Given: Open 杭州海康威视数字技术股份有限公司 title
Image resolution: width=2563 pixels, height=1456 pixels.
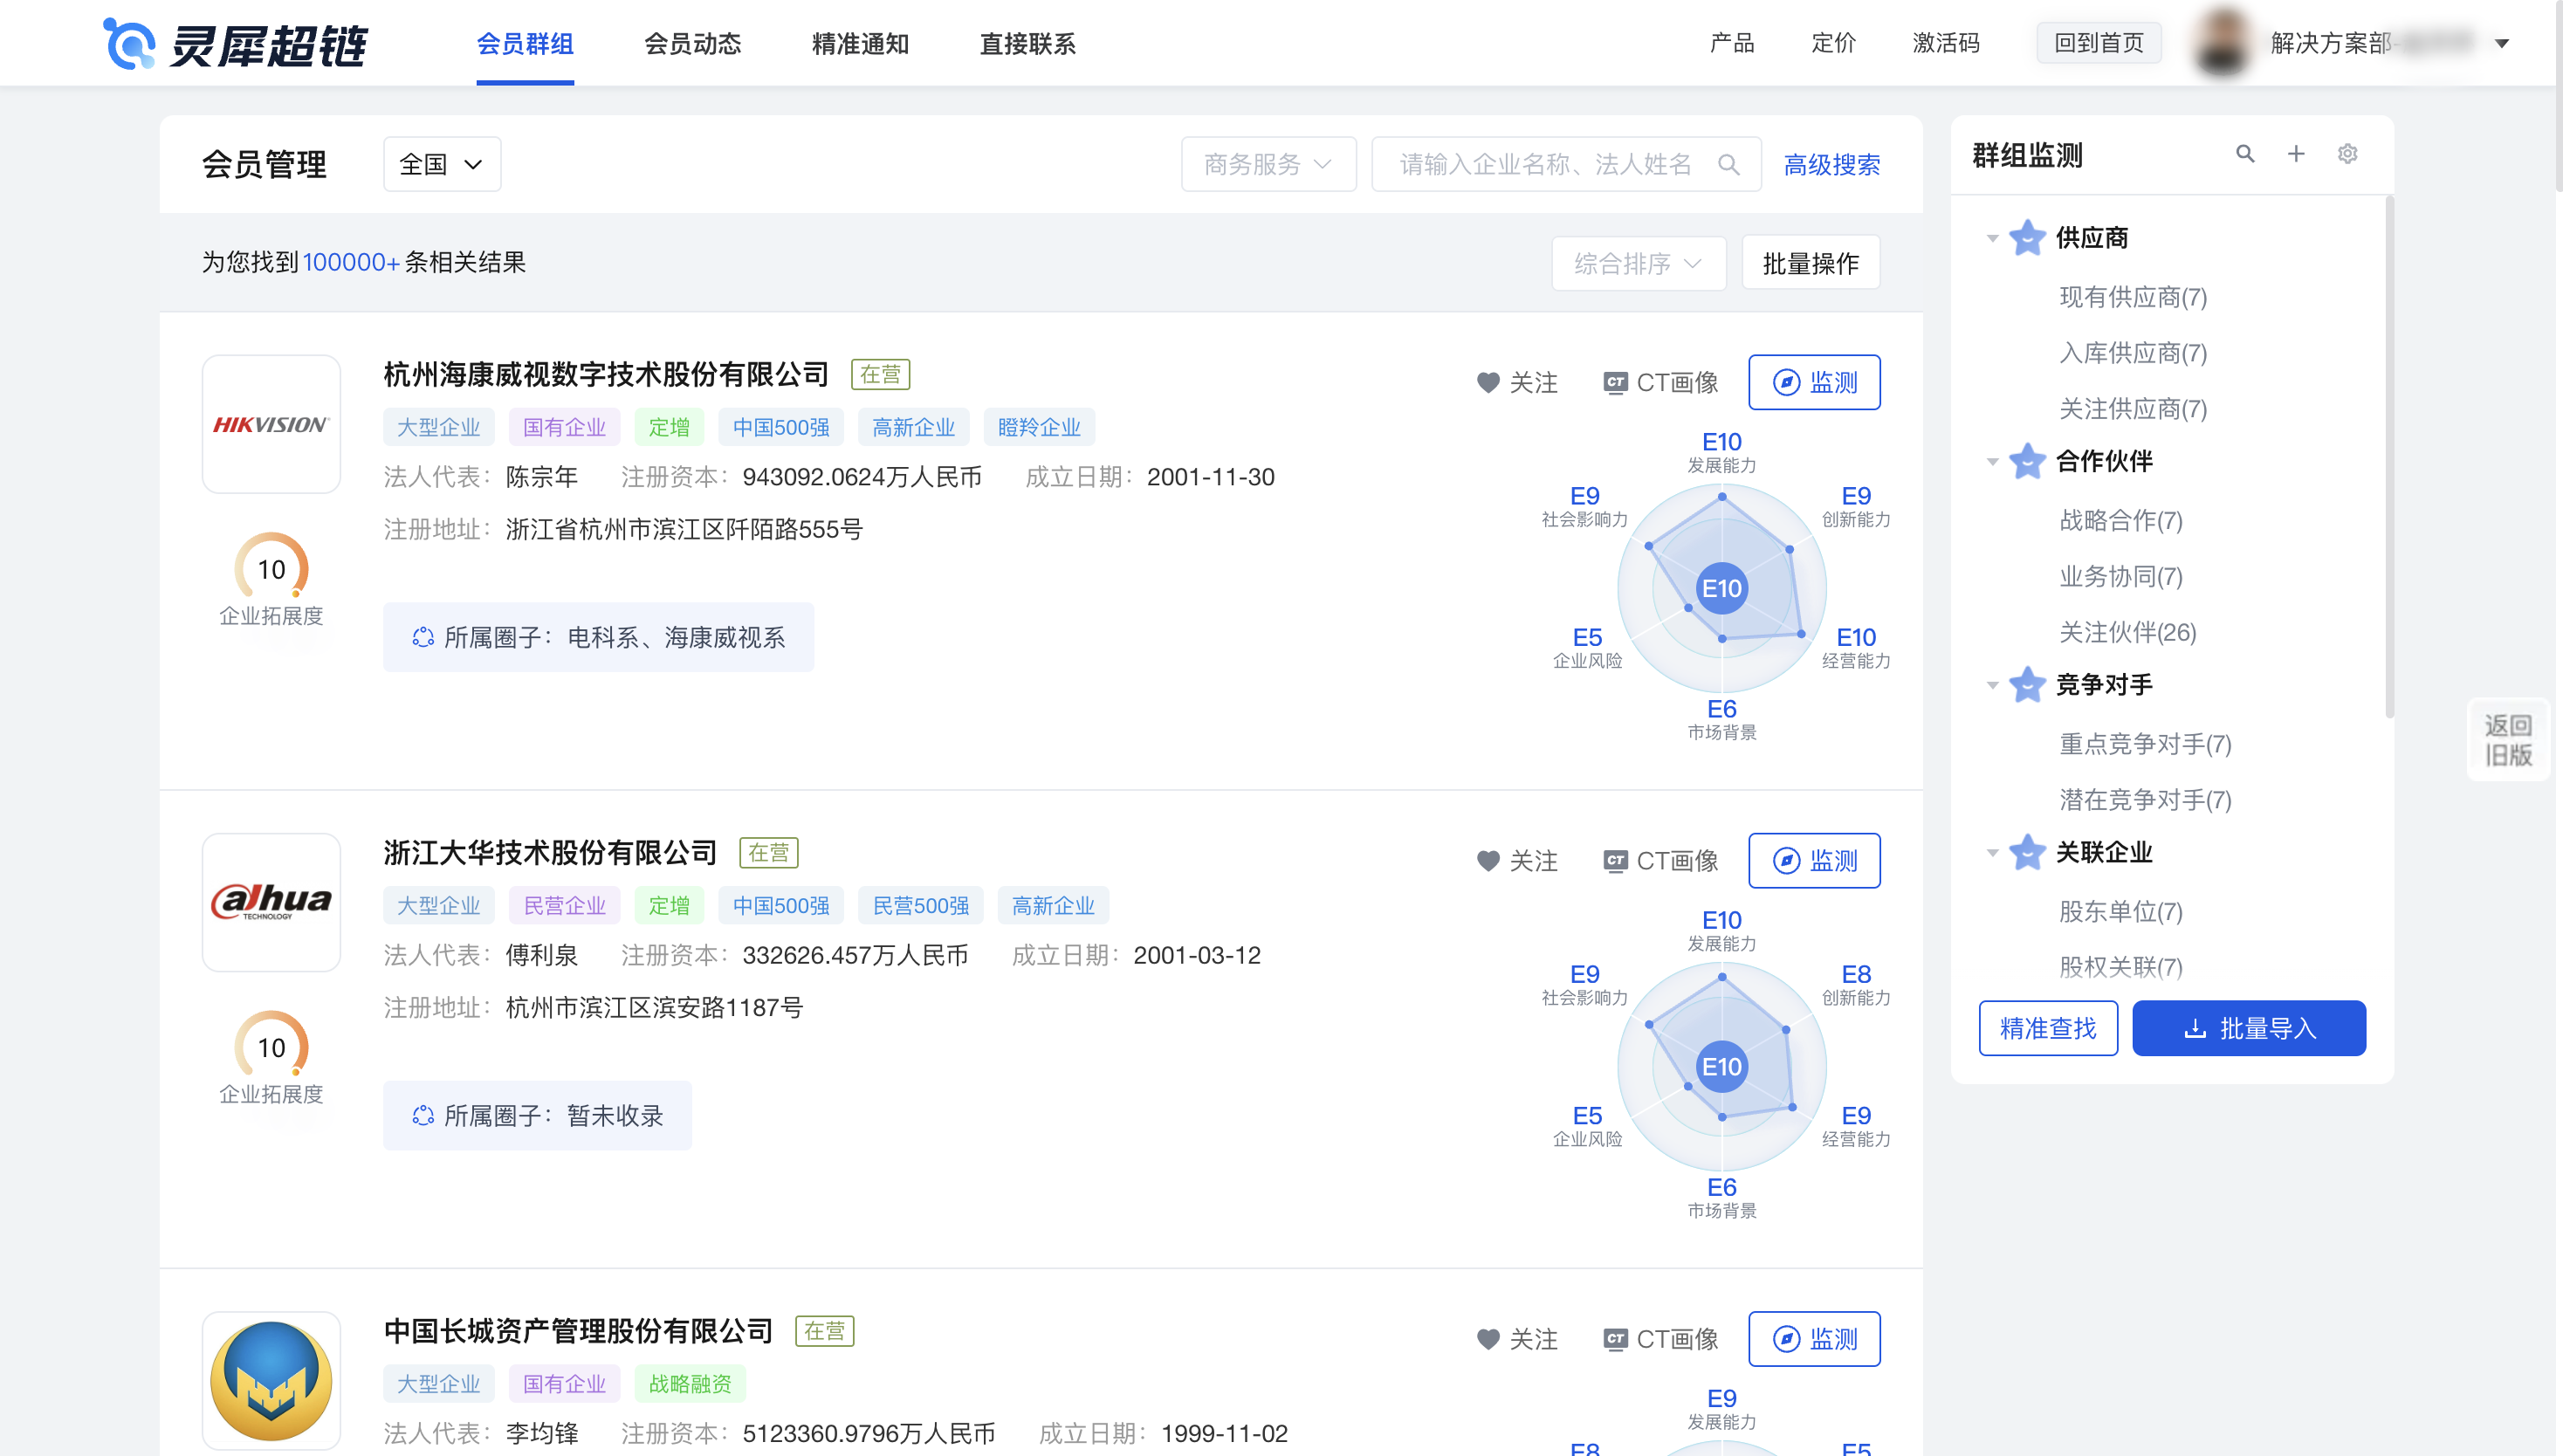Looking at the screenshot, I should coord(606,375).
